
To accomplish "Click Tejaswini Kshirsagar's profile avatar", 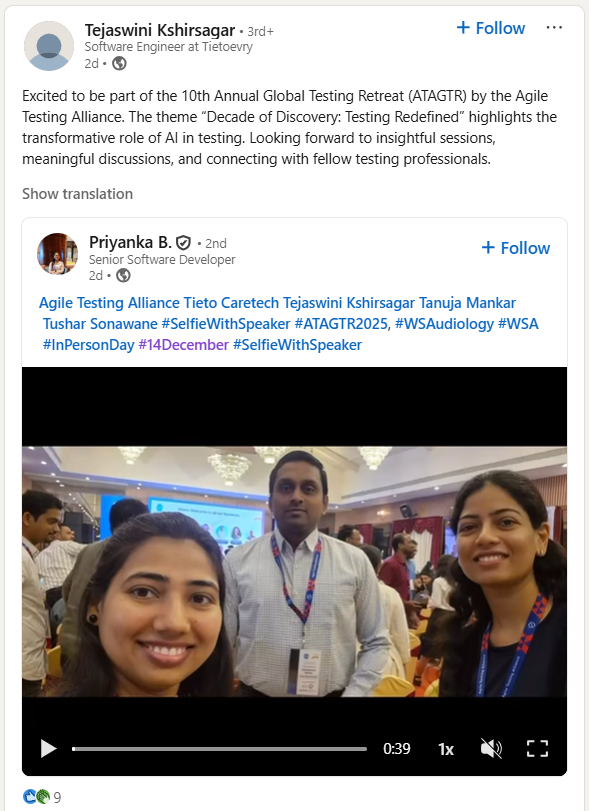I will click(49, 46).
